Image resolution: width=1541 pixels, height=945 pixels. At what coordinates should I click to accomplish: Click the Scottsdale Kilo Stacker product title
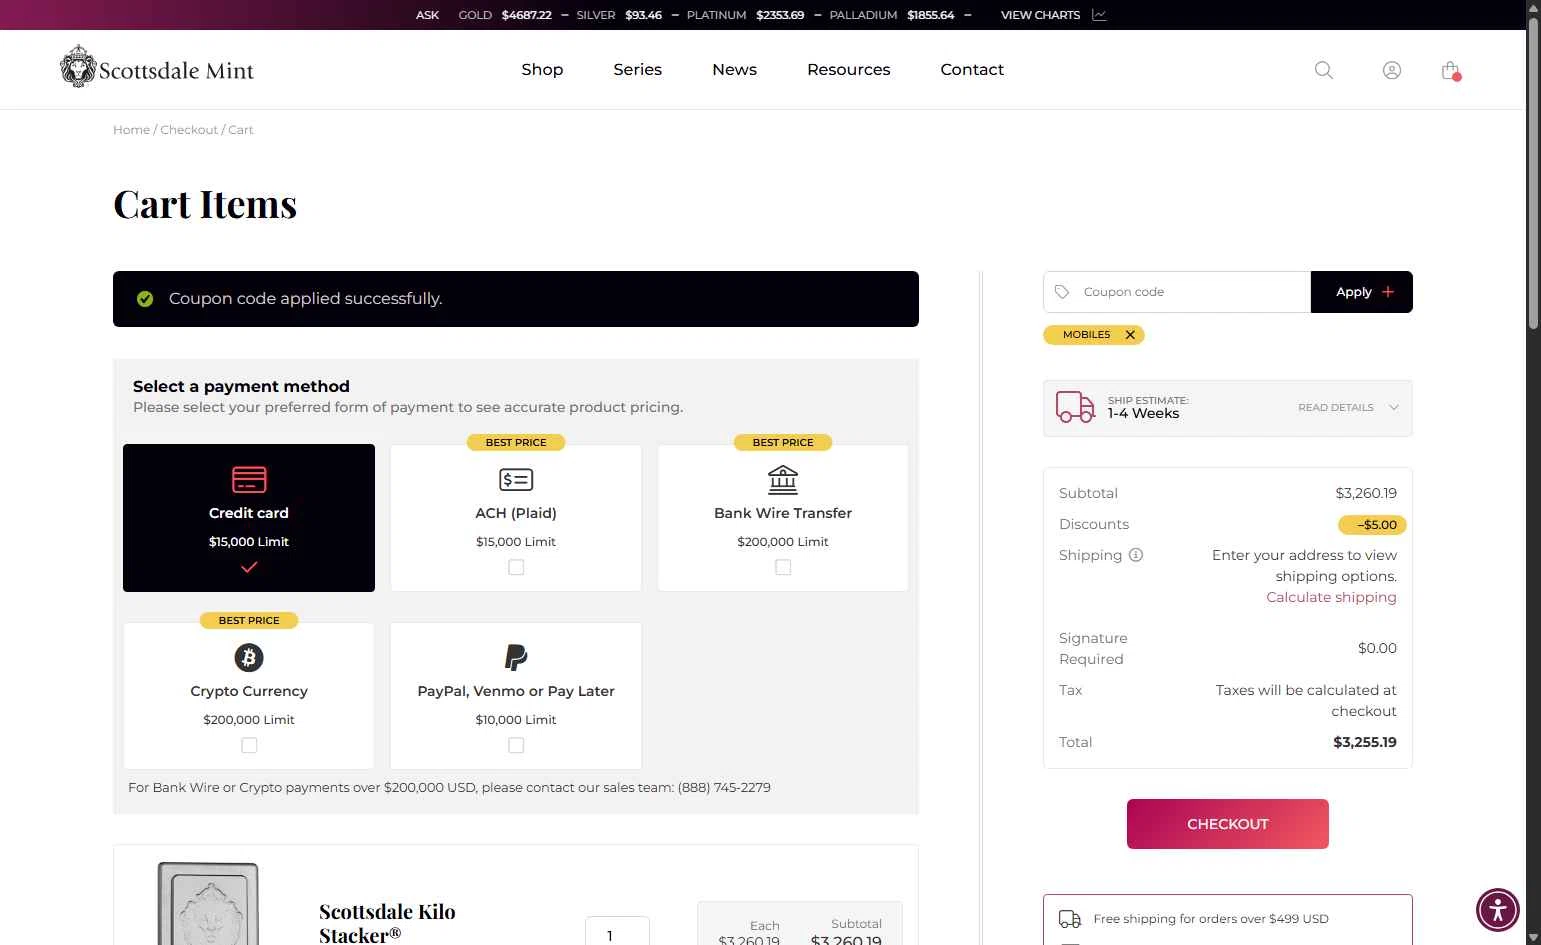tap(387, 923)
